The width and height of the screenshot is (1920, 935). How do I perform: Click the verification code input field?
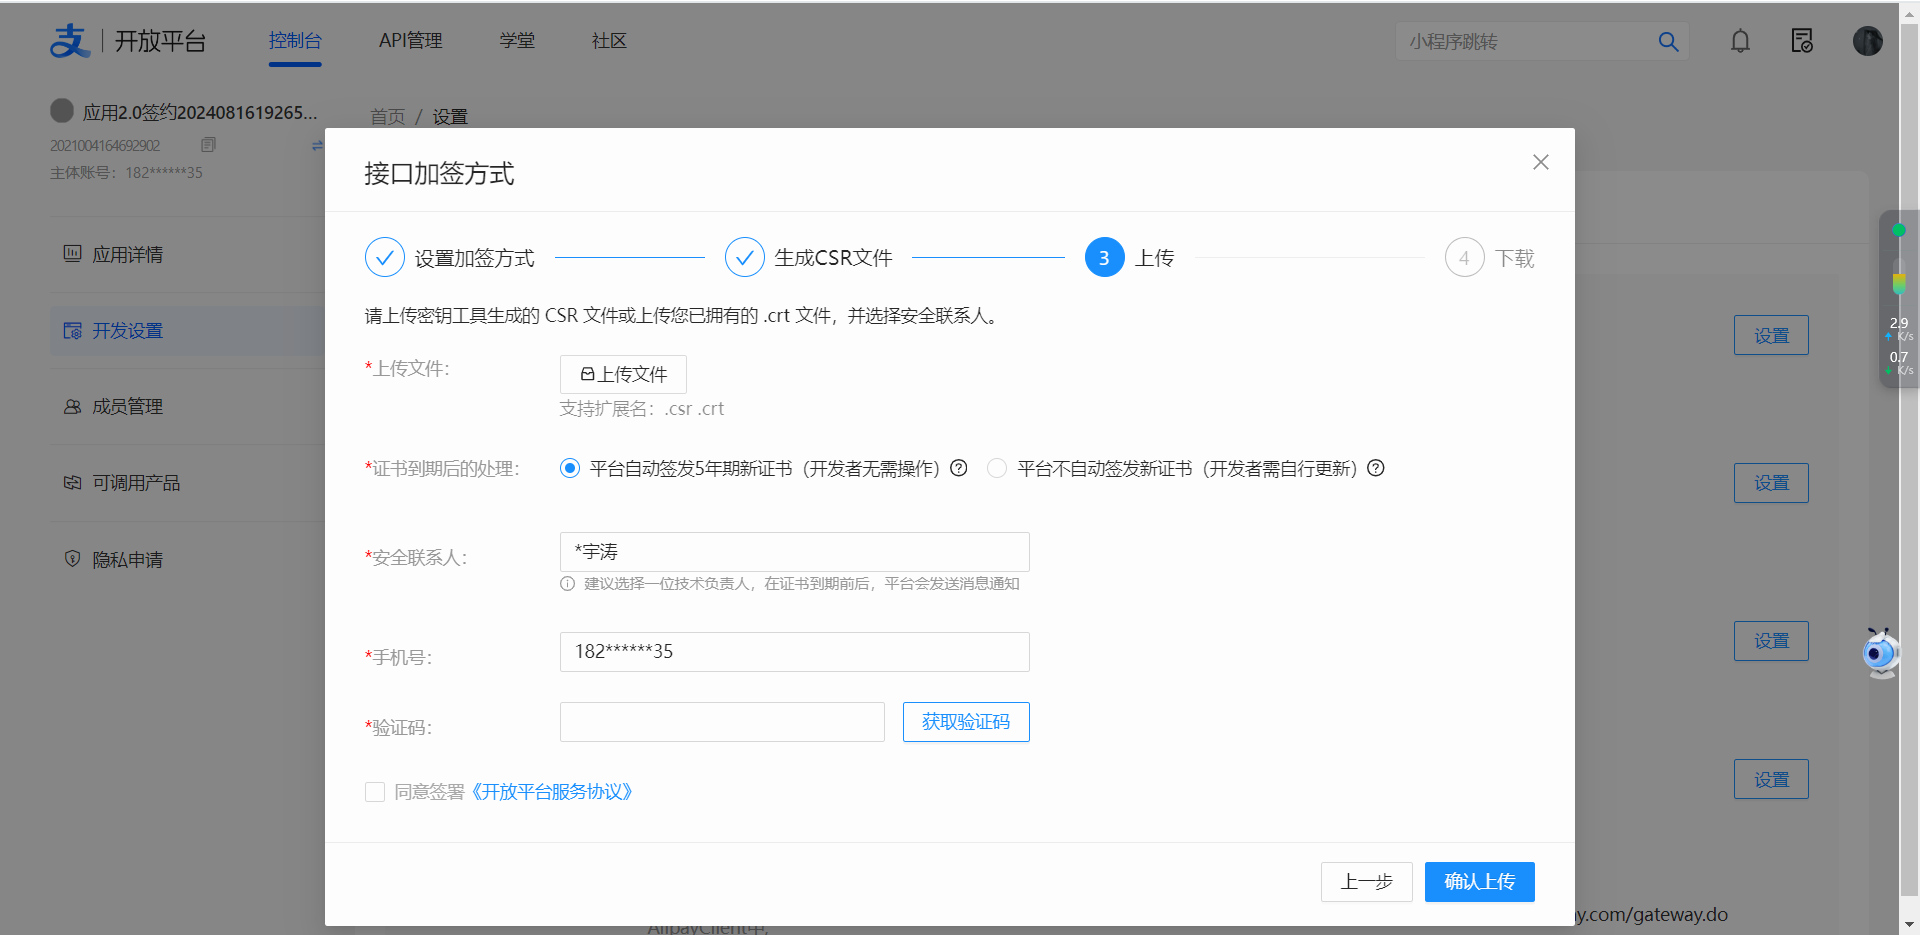(722, 722)
